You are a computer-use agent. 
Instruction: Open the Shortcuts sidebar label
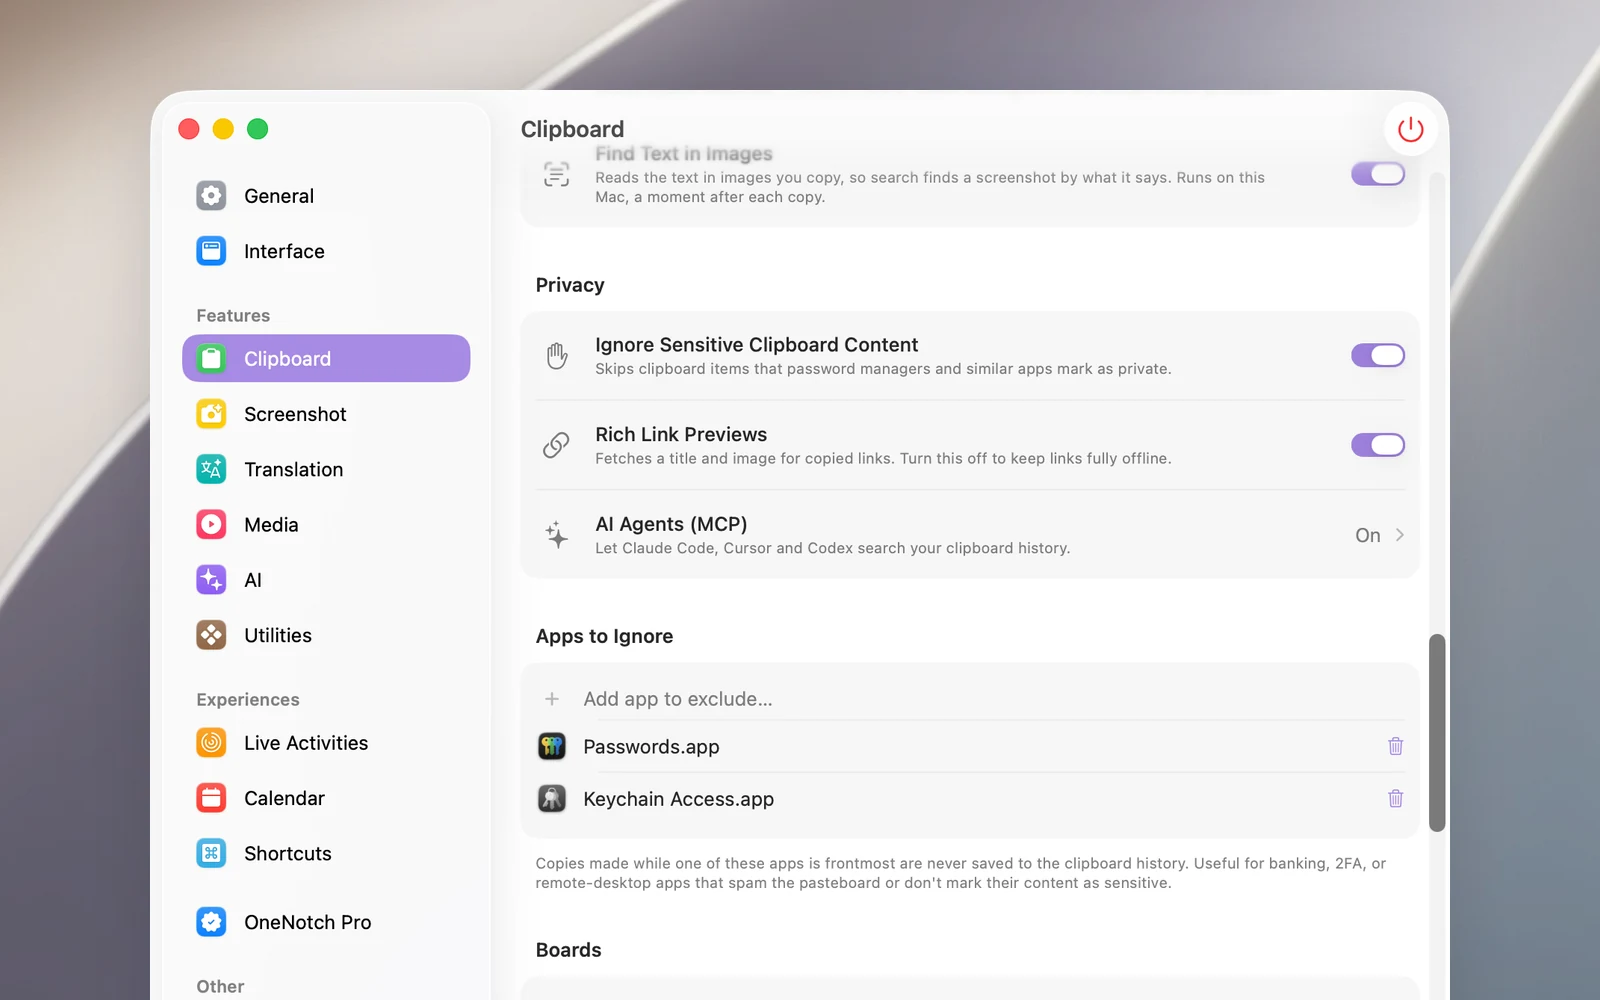coord(288,853)
